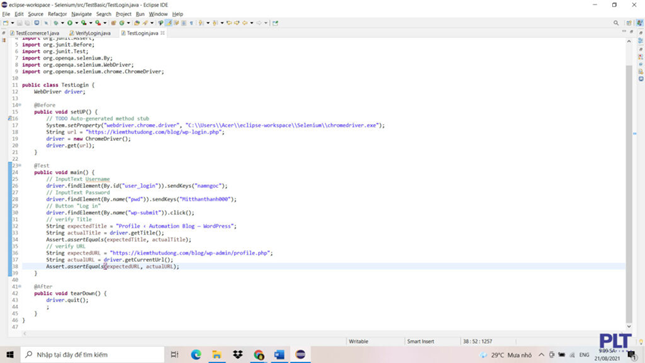645x363 pixels.
Task: Open the Navigate menu
Action: pos(81,14)
